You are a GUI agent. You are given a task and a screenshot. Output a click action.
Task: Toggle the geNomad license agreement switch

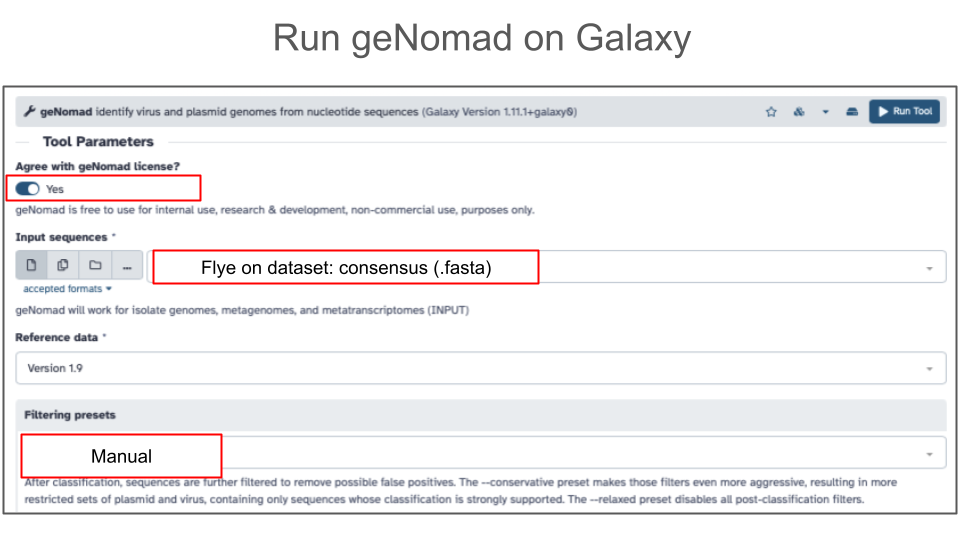pos(28,188)
